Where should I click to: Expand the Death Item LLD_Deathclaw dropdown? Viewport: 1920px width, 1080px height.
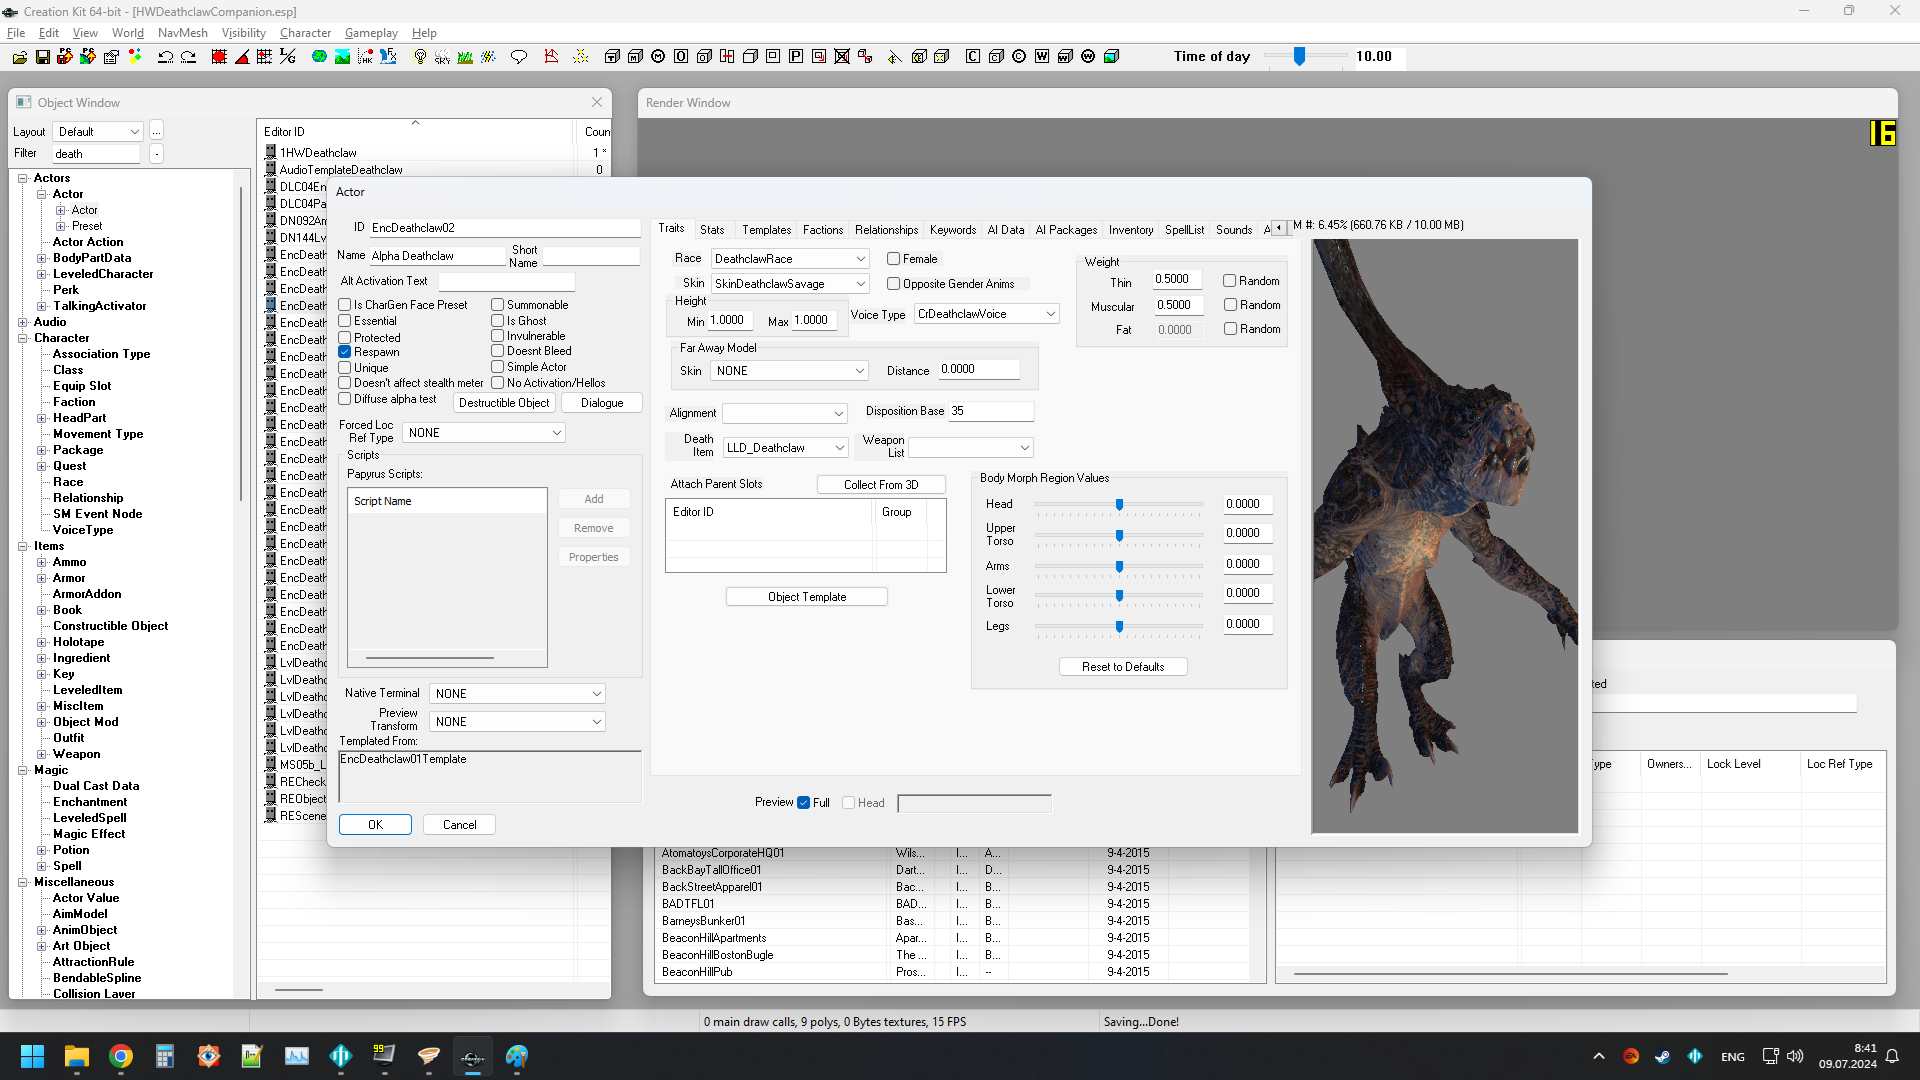(x=786, y=448)
